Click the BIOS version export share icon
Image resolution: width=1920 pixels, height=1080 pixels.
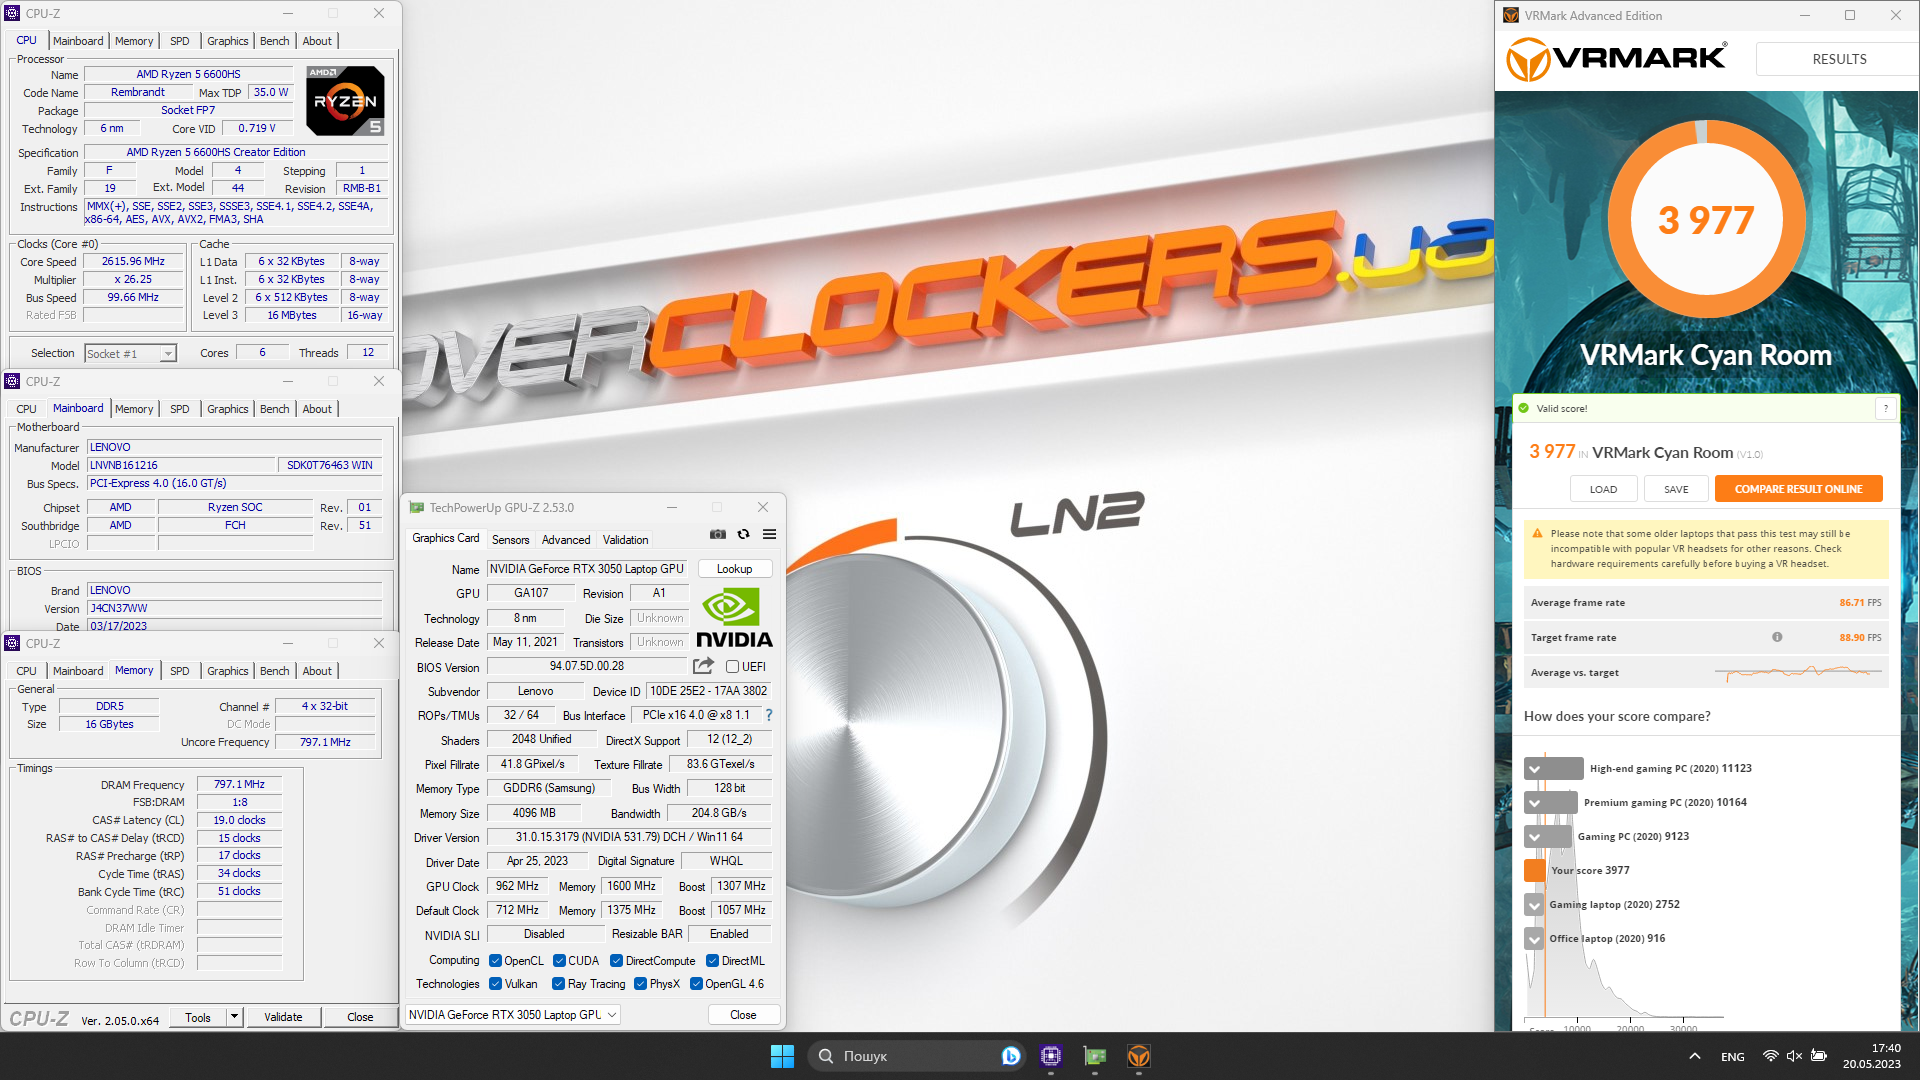coord(704,666)
